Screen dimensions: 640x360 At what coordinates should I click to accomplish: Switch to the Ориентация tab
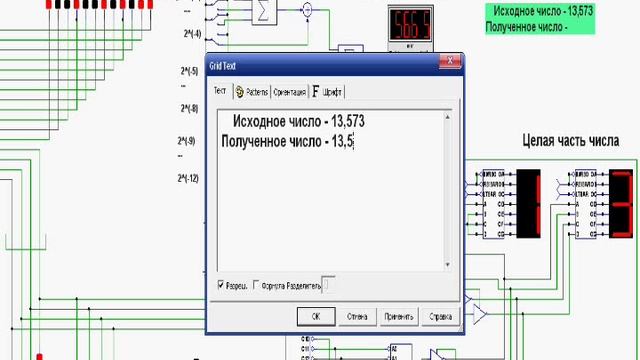289,92
